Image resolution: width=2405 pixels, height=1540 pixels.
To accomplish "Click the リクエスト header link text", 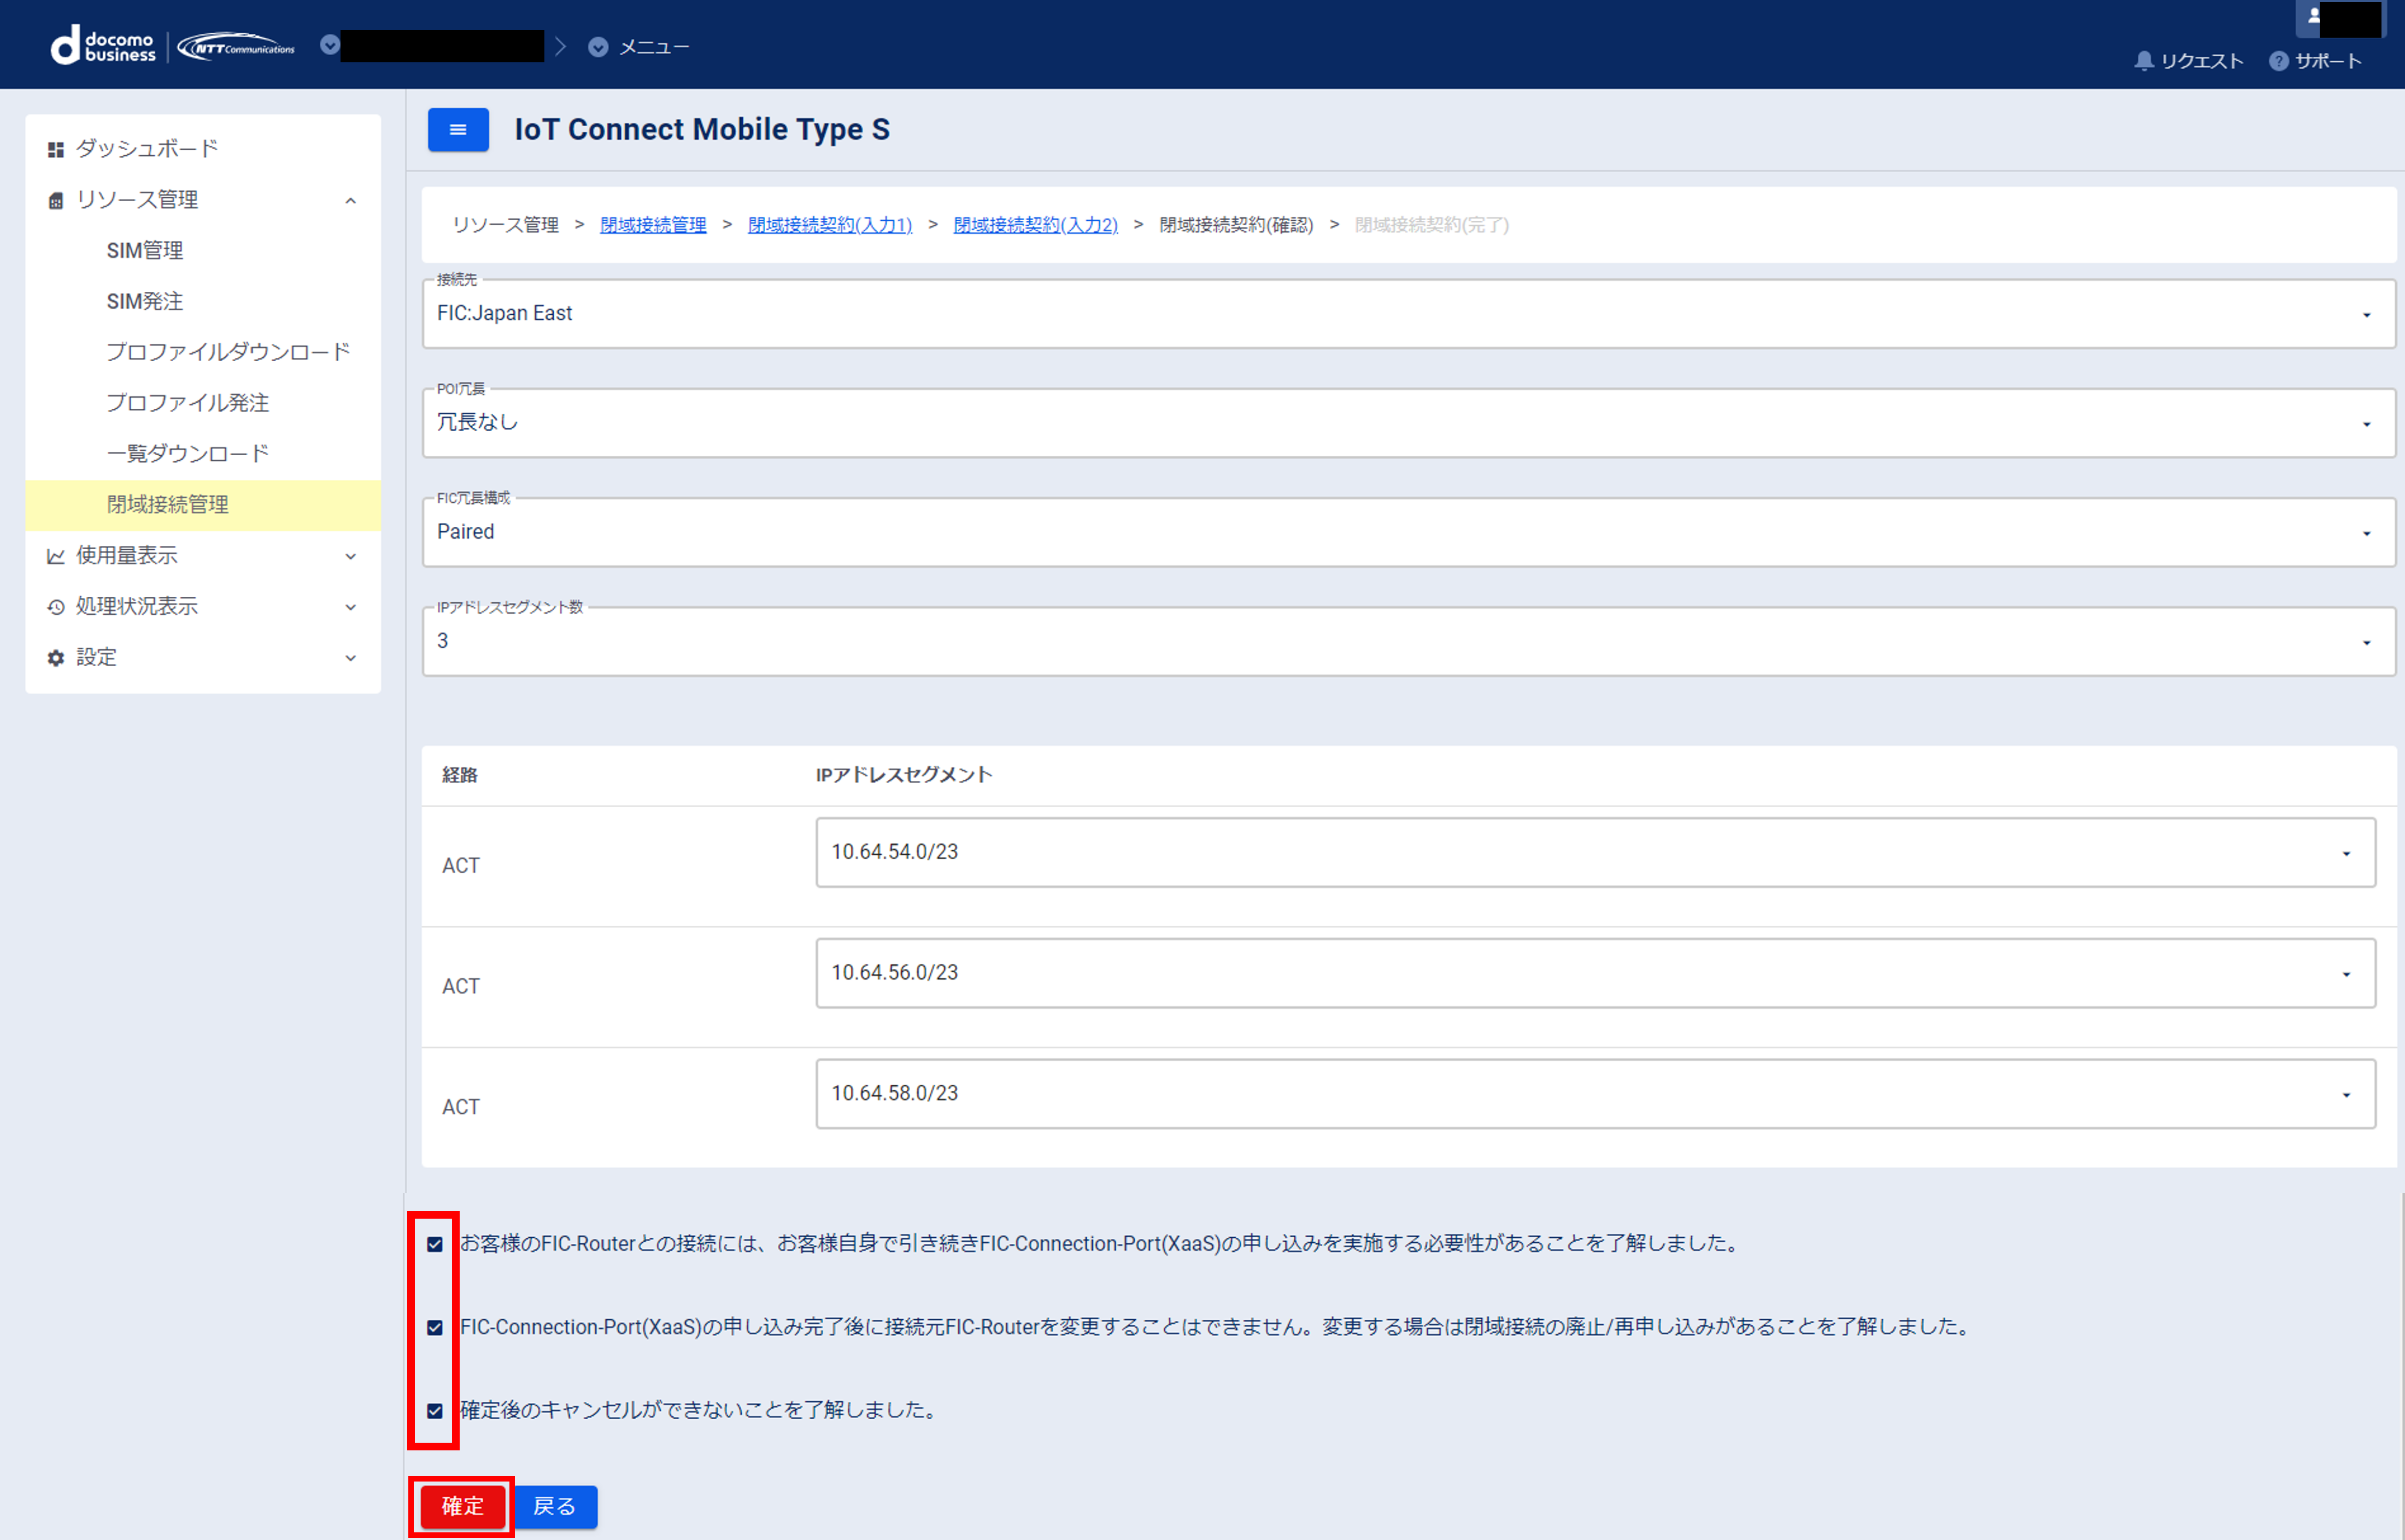I will (2202, 62).
